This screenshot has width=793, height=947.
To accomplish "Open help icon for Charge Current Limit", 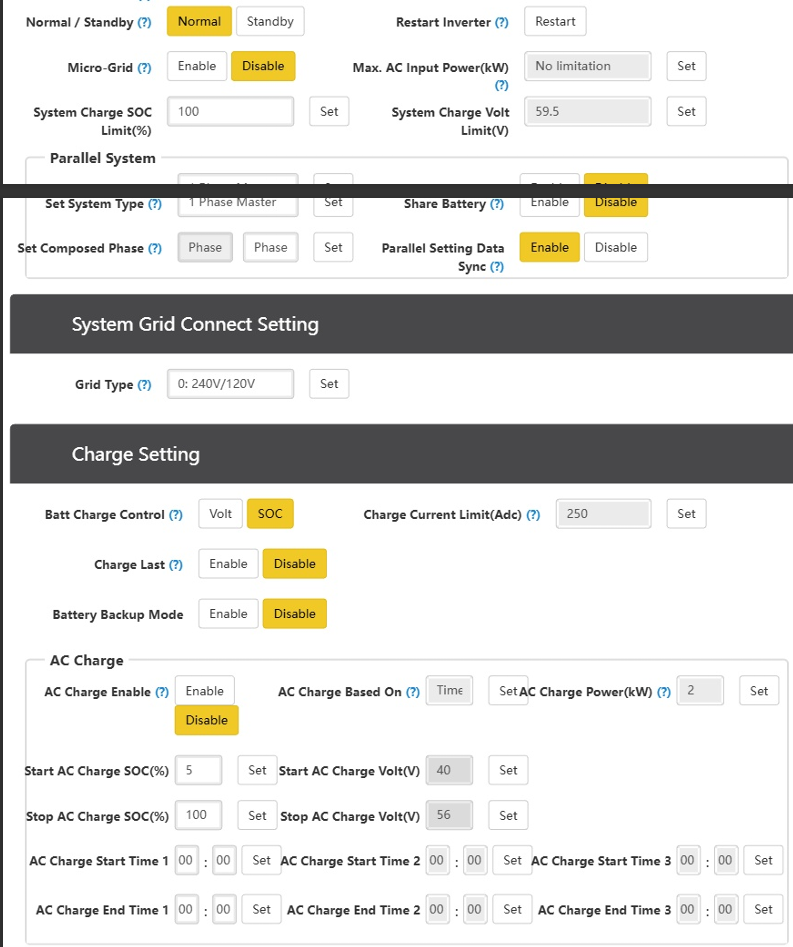I will pyautogui.click(x=533, y=515).
